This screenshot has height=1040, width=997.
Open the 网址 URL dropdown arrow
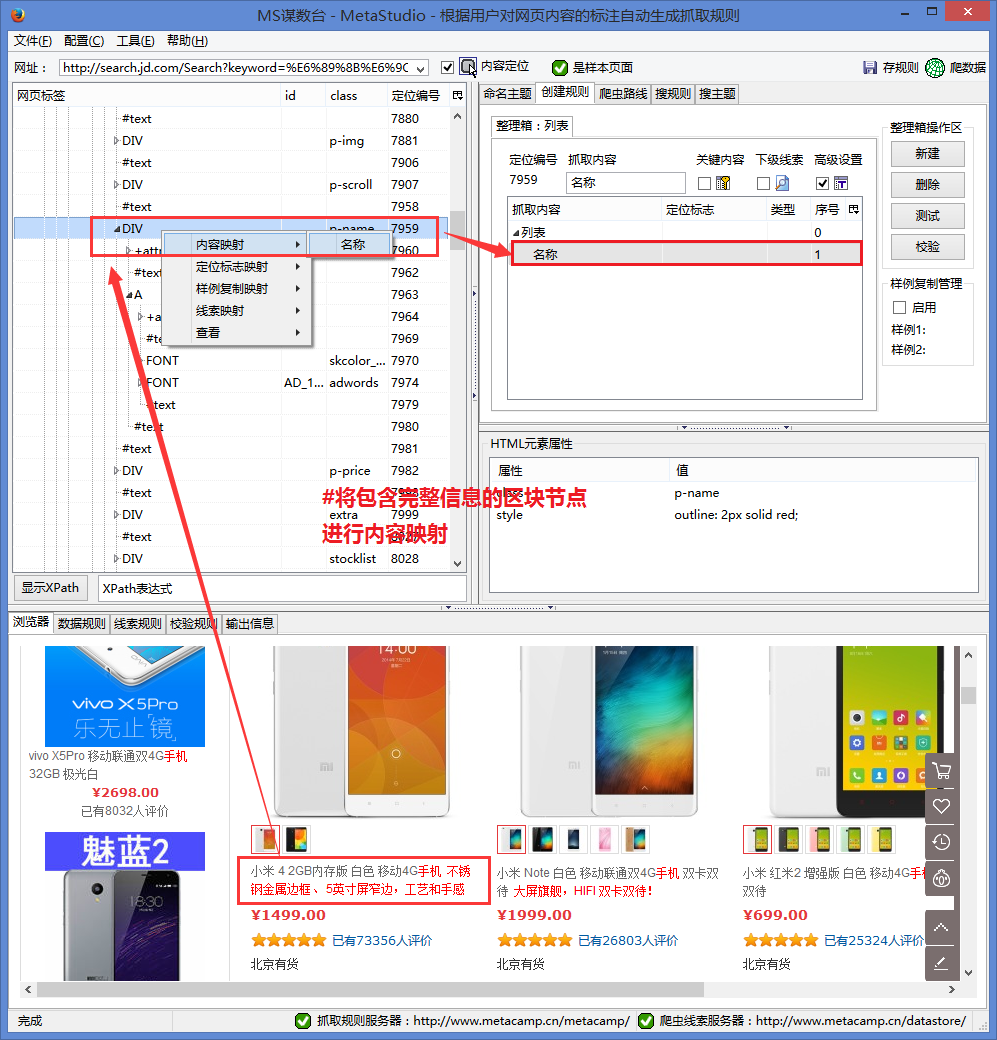tap(421, 68)
